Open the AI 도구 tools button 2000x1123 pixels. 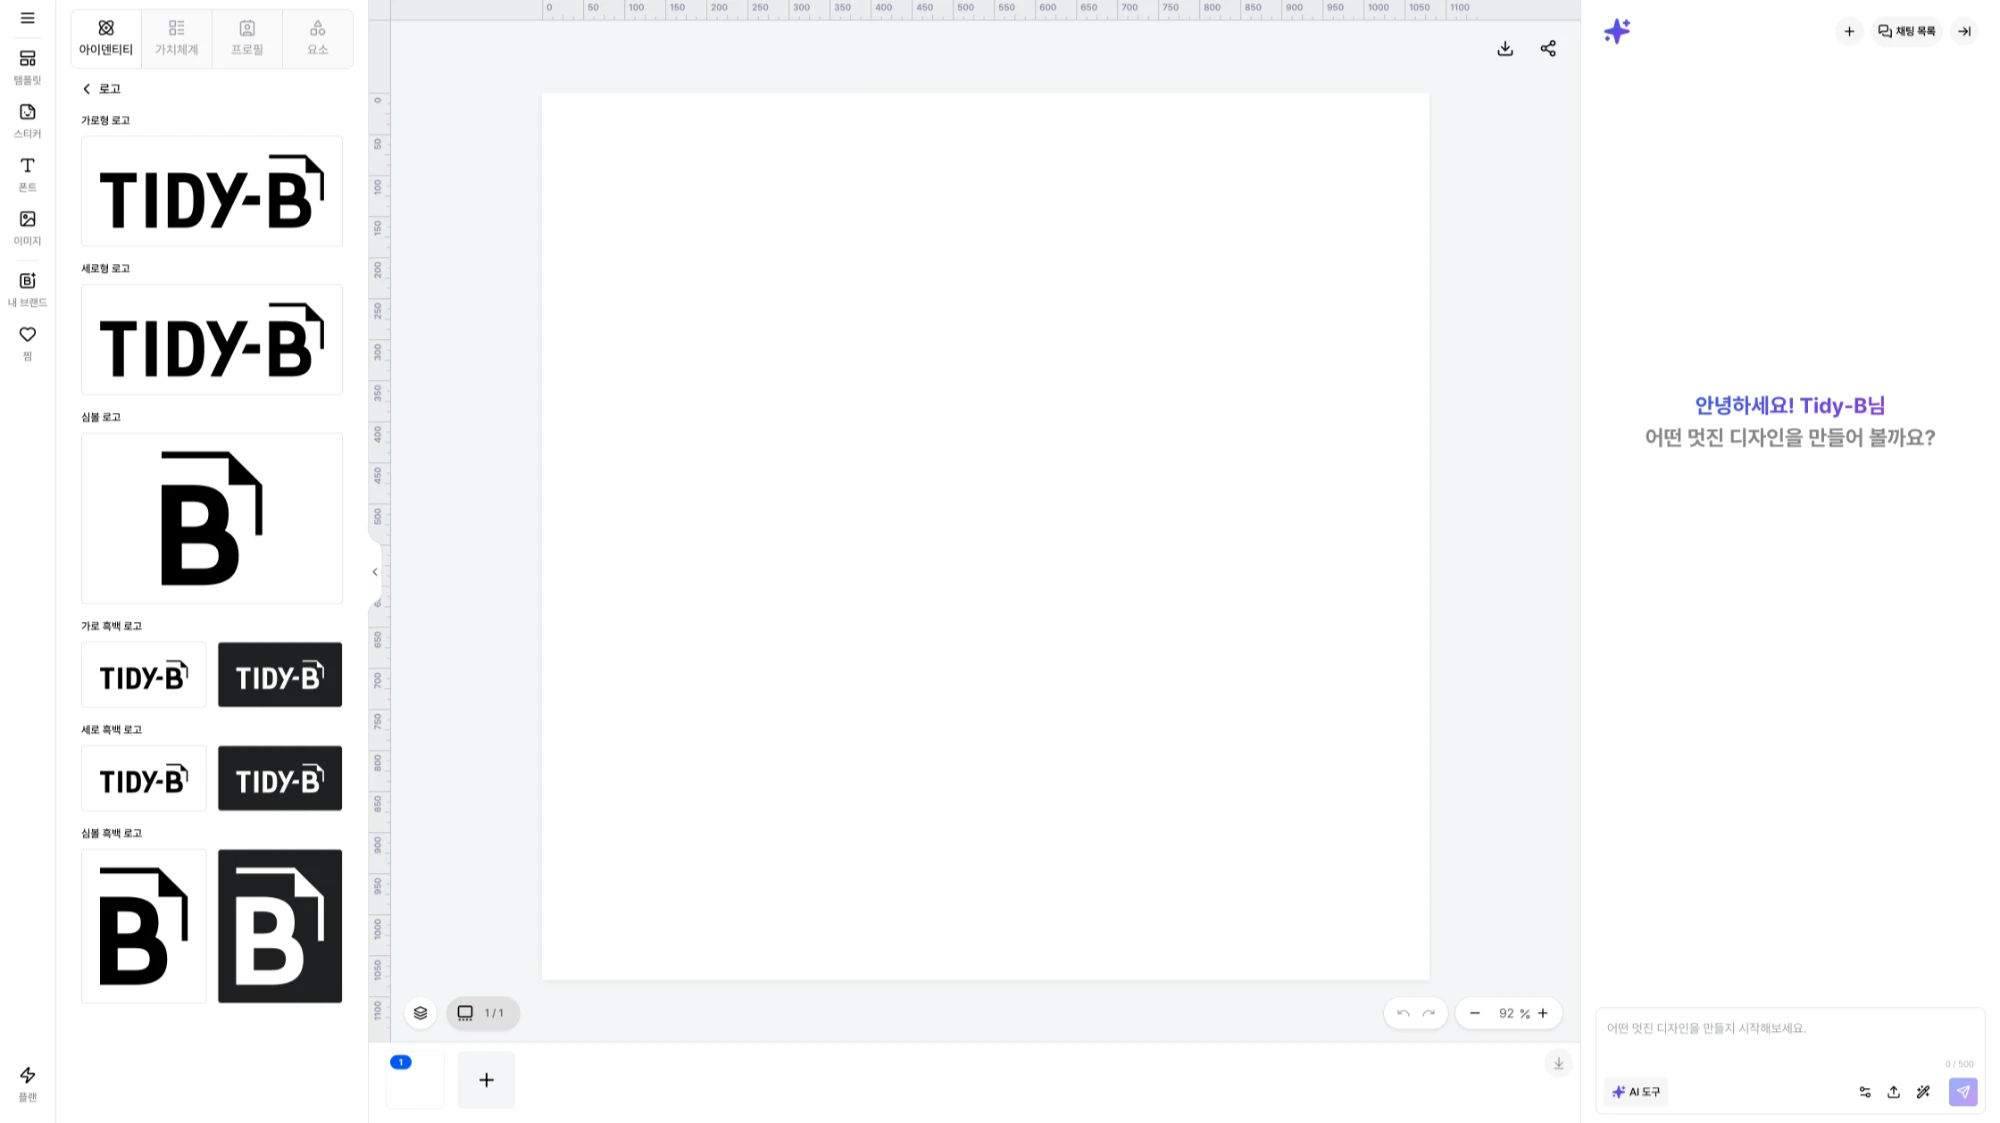pyautogui.click(x=1636, y=1092)
